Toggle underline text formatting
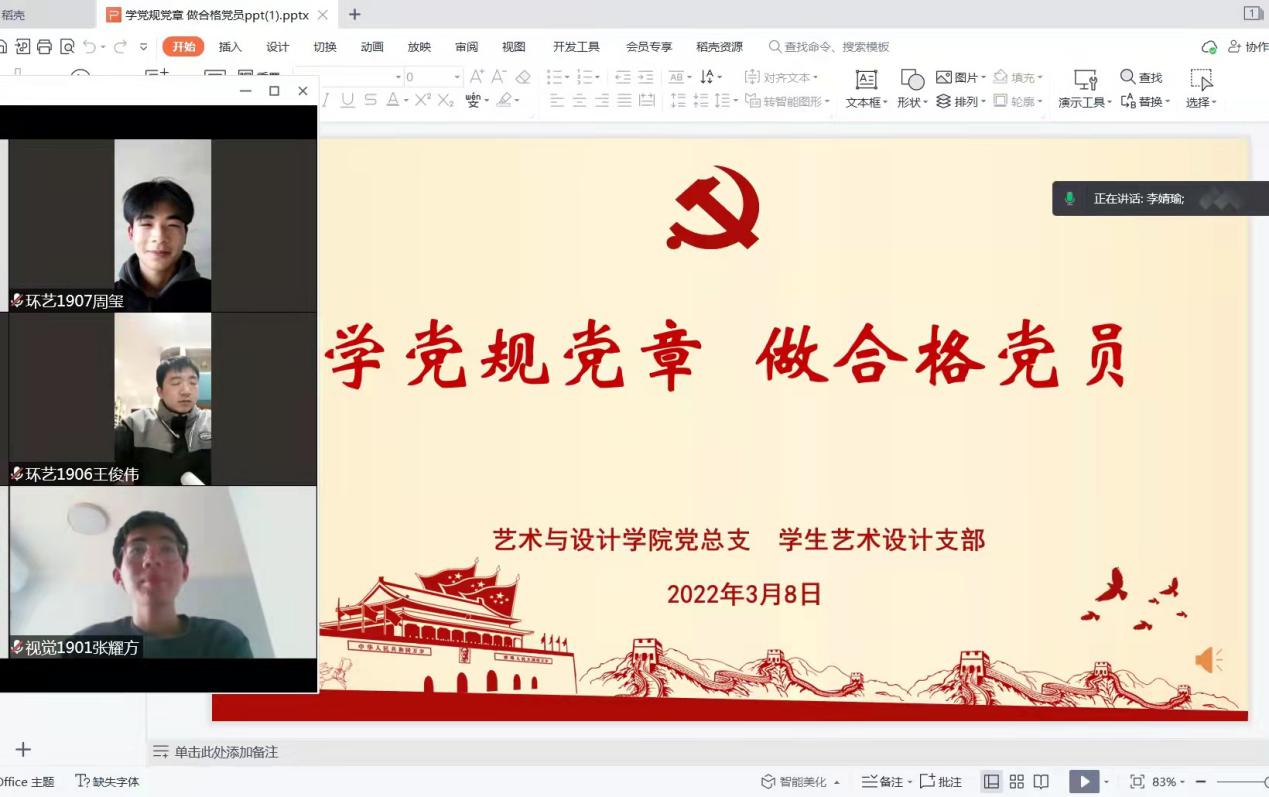Viewport: 1269px width, 797px height. 347,100
